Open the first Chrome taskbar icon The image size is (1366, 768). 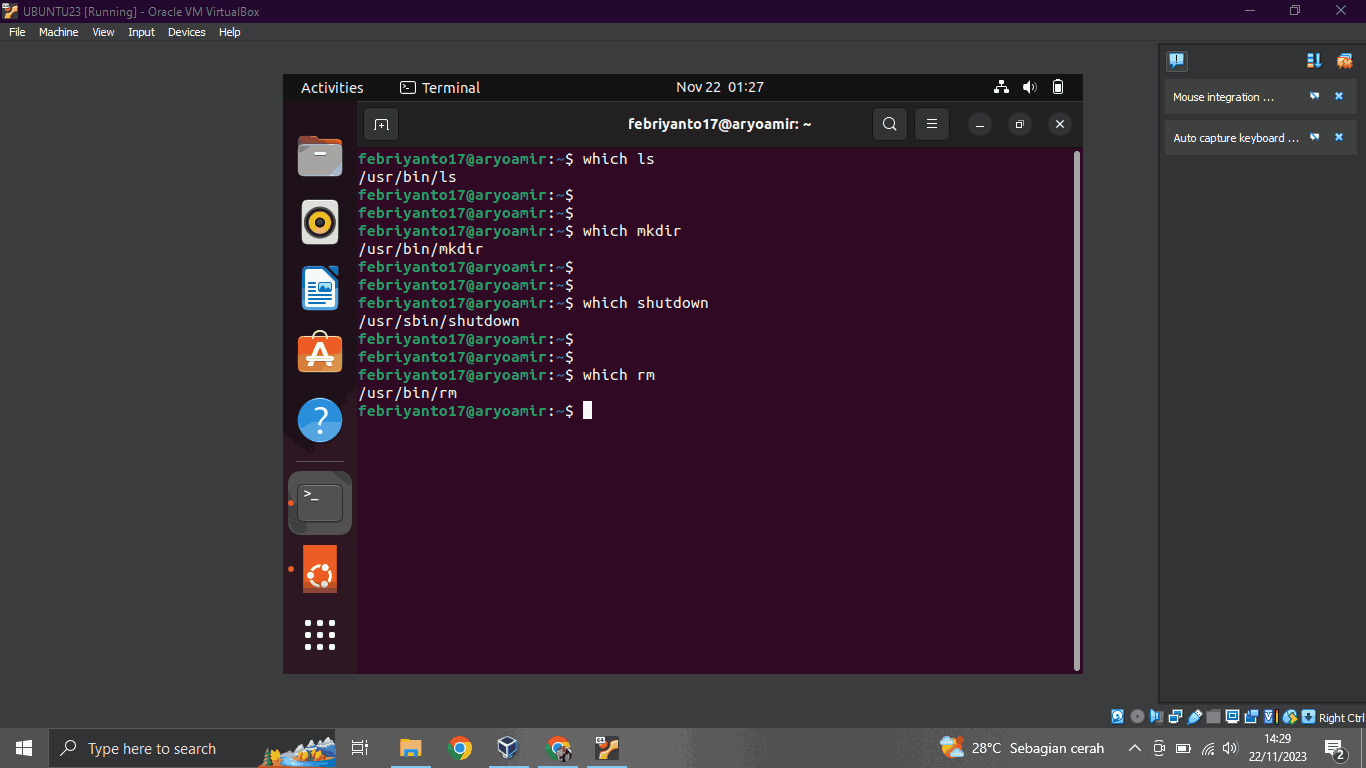(x=460, y=748)
